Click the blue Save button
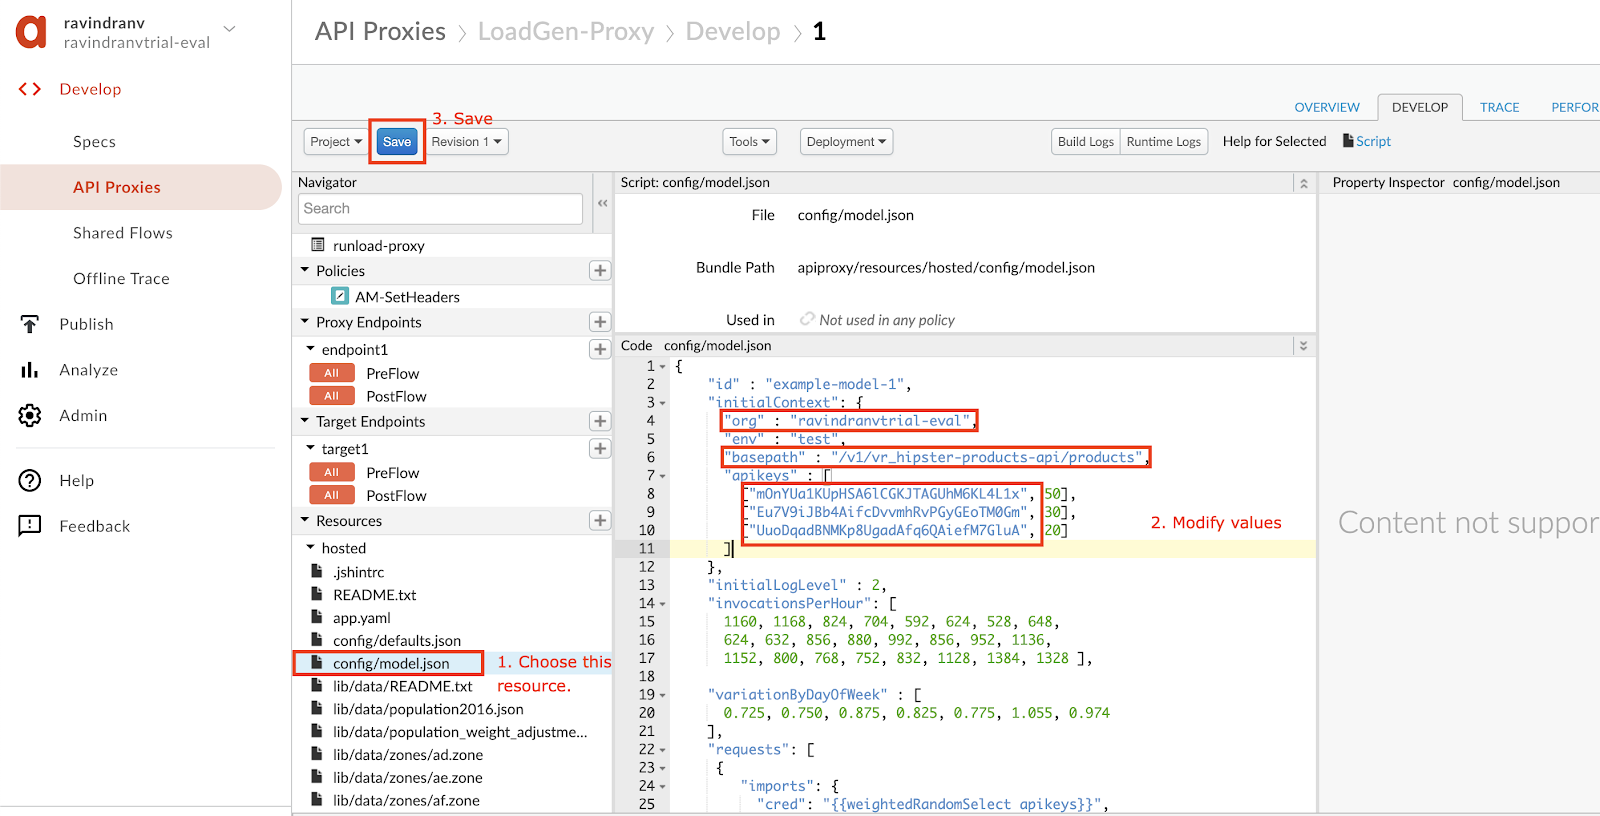1600x816 pixels. click(x=397, y=142)
